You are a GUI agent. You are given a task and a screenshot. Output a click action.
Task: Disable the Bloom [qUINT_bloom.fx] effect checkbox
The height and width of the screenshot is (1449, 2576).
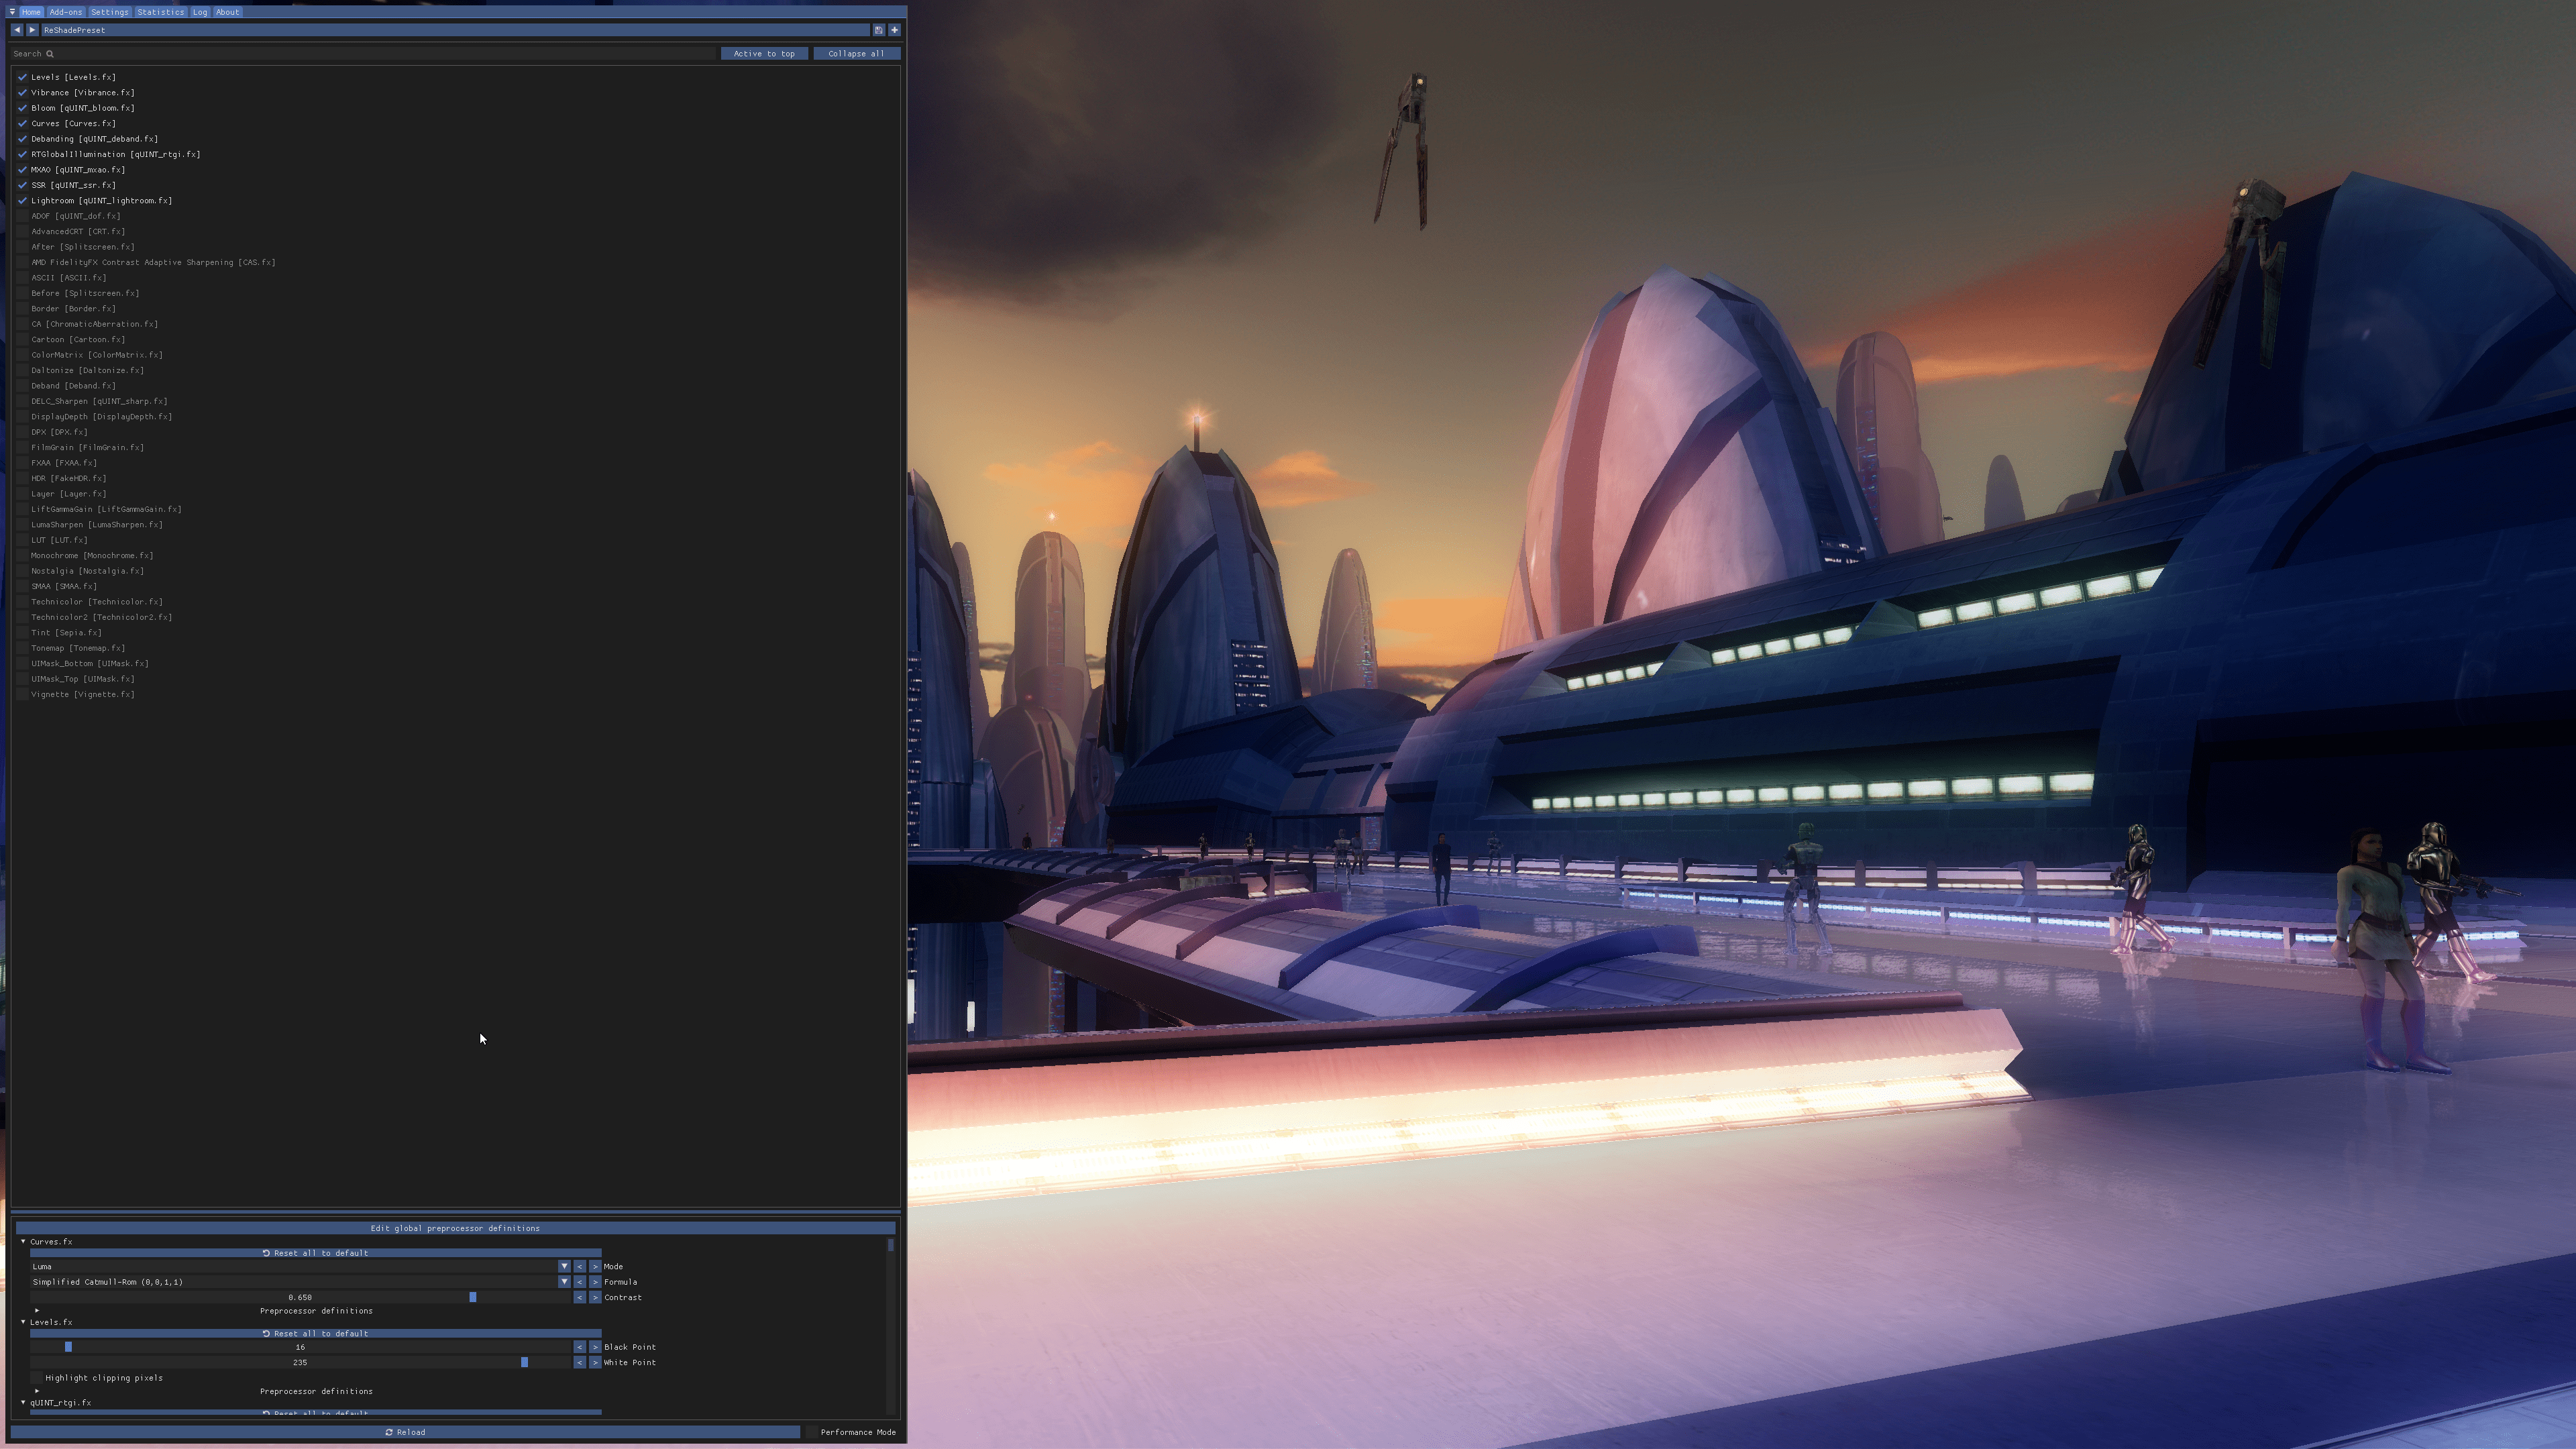pos(22,108)
